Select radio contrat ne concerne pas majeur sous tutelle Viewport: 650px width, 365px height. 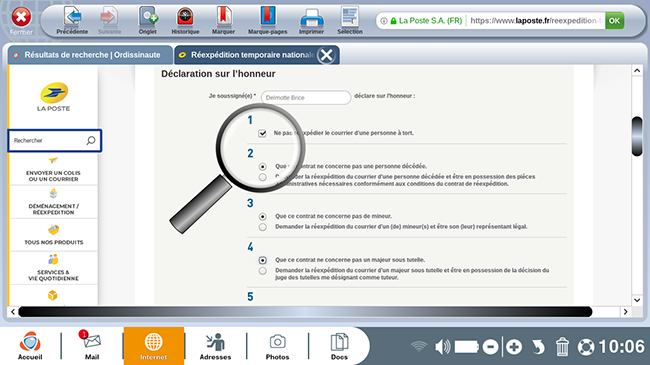point(262,260)
